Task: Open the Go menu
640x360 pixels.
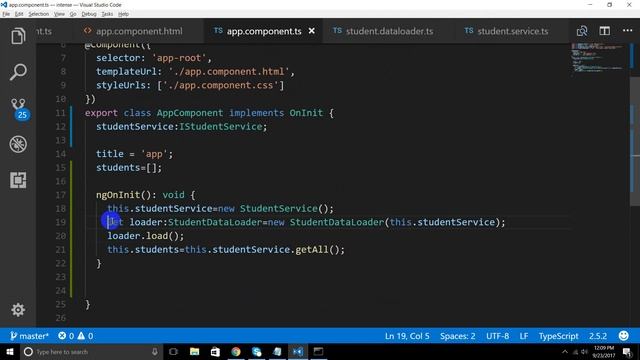Action: pyautogui.click(x=73, y=14)
